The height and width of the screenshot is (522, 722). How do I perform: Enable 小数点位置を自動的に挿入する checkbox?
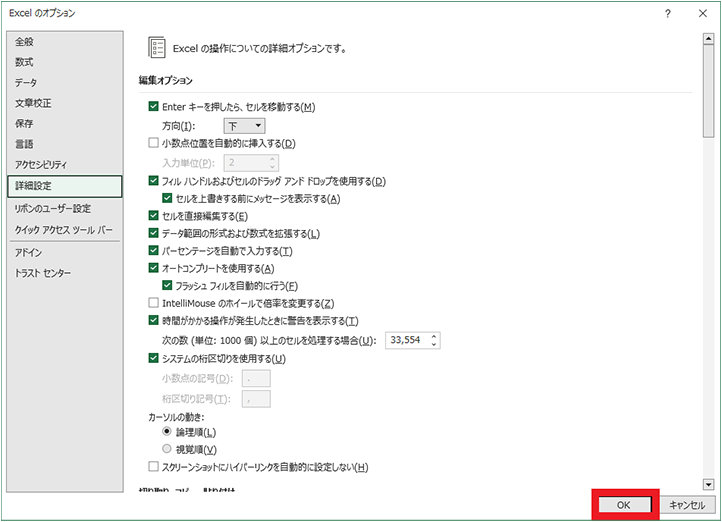pos(153,143)
